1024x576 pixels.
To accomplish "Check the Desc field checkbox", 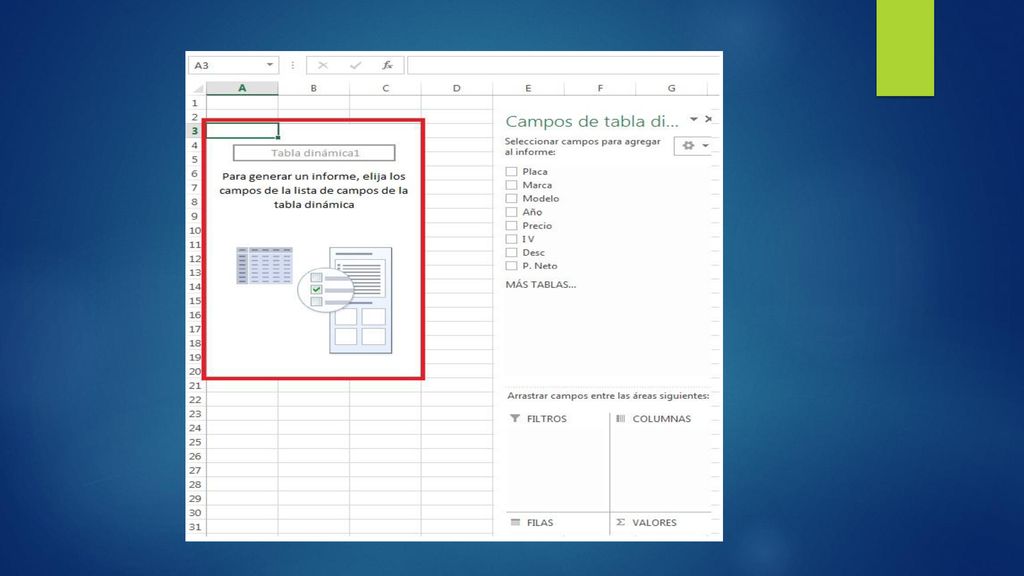I will click(511, 252).
